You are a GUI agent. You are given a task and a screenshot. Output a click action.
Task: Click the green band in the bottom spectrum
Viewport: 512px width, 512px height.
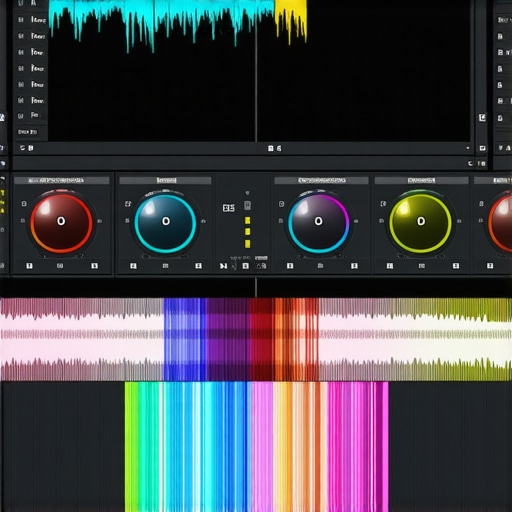pyautogui.click(x=132, y=447)
